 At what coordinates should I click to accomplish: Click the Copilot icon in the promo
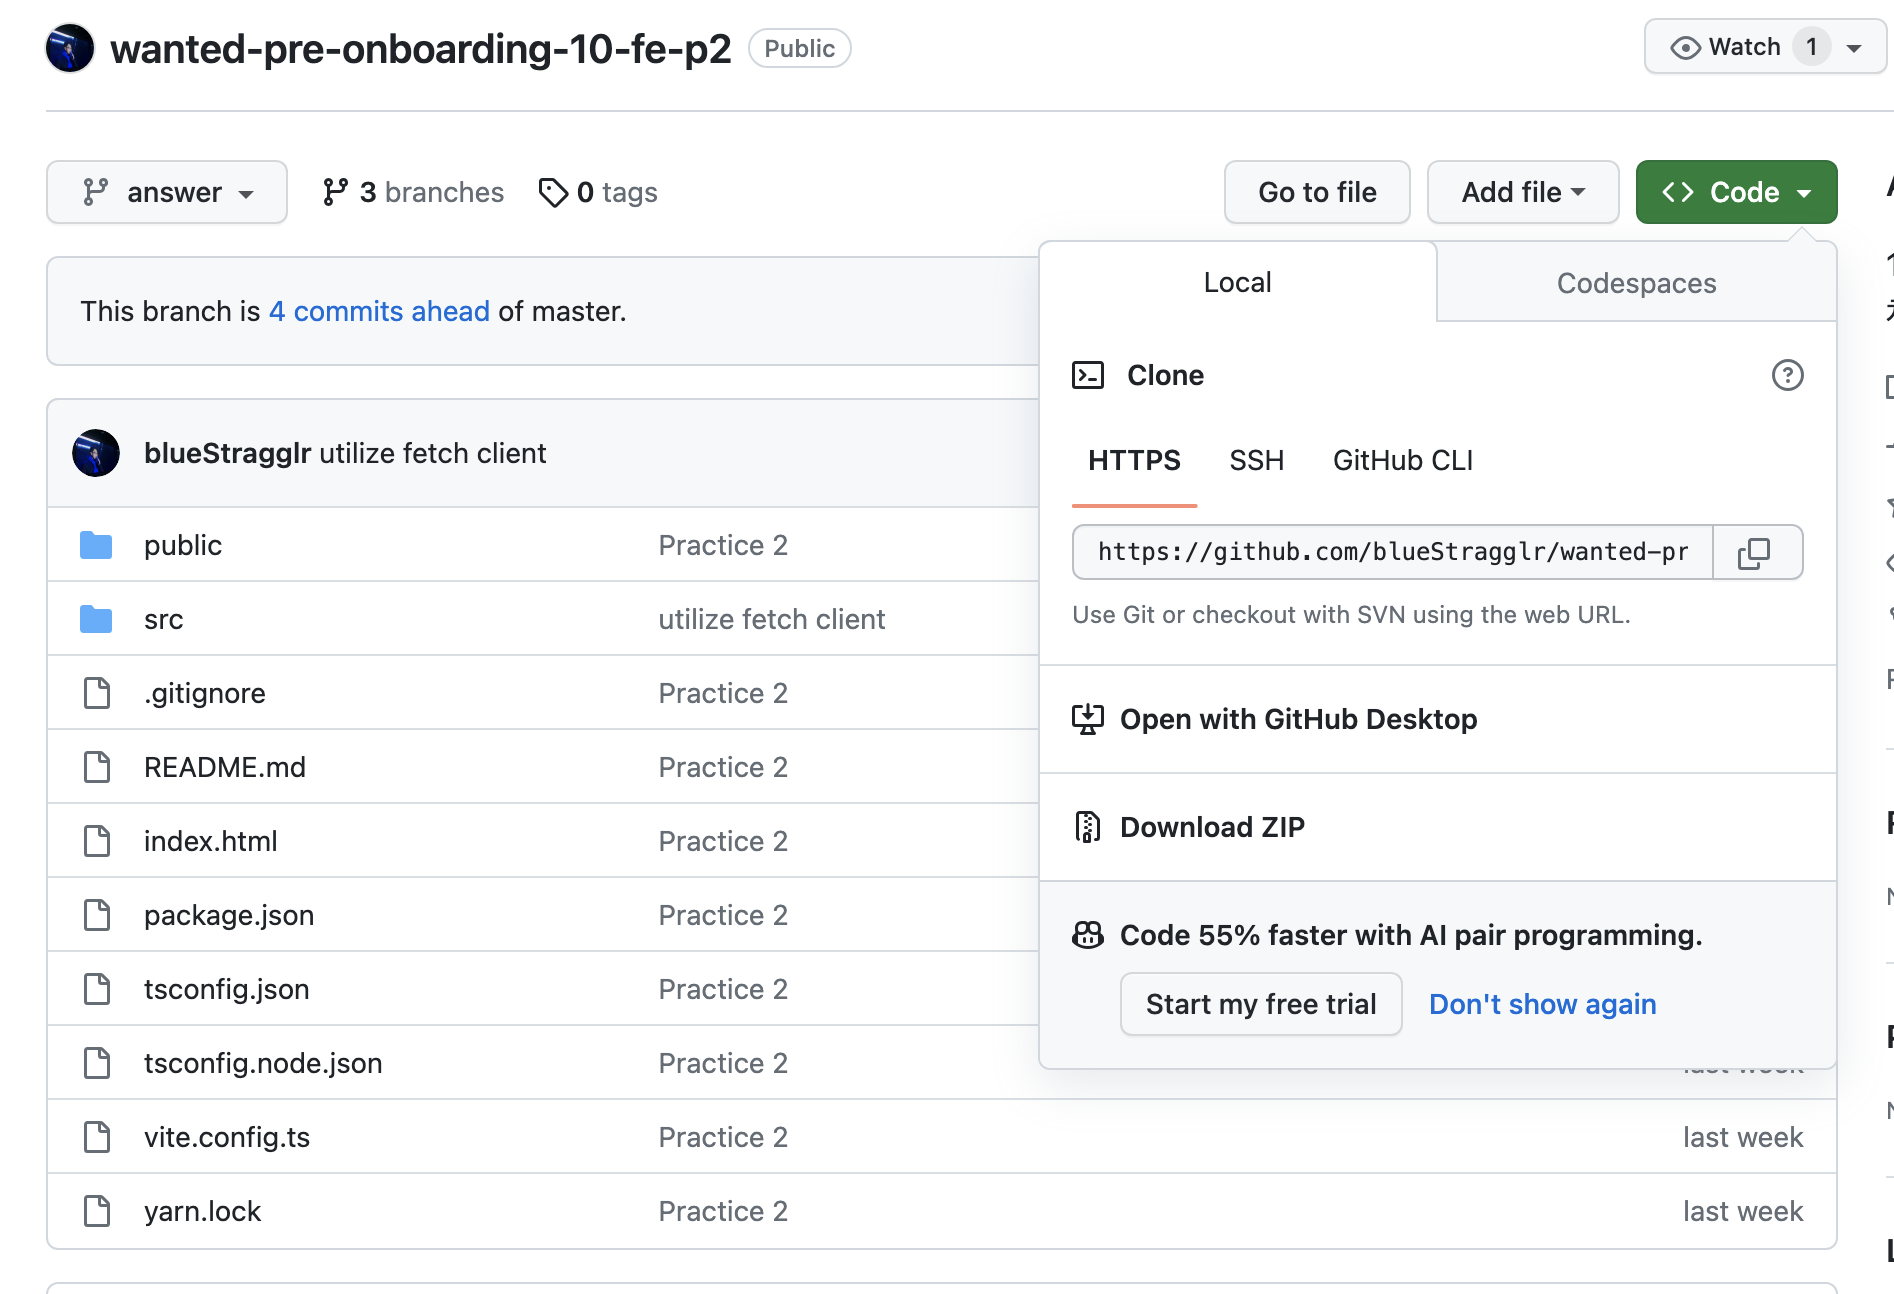click(1088, 935)
